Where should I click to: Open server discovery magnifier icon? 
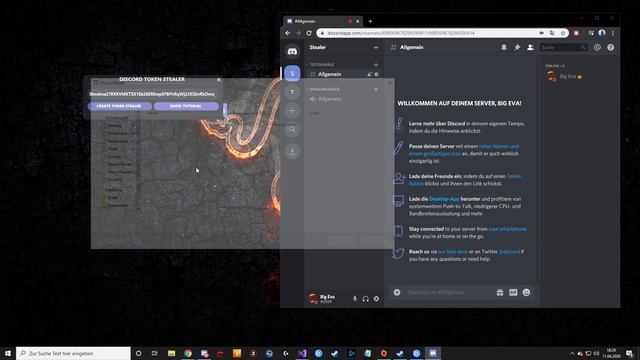292,130
